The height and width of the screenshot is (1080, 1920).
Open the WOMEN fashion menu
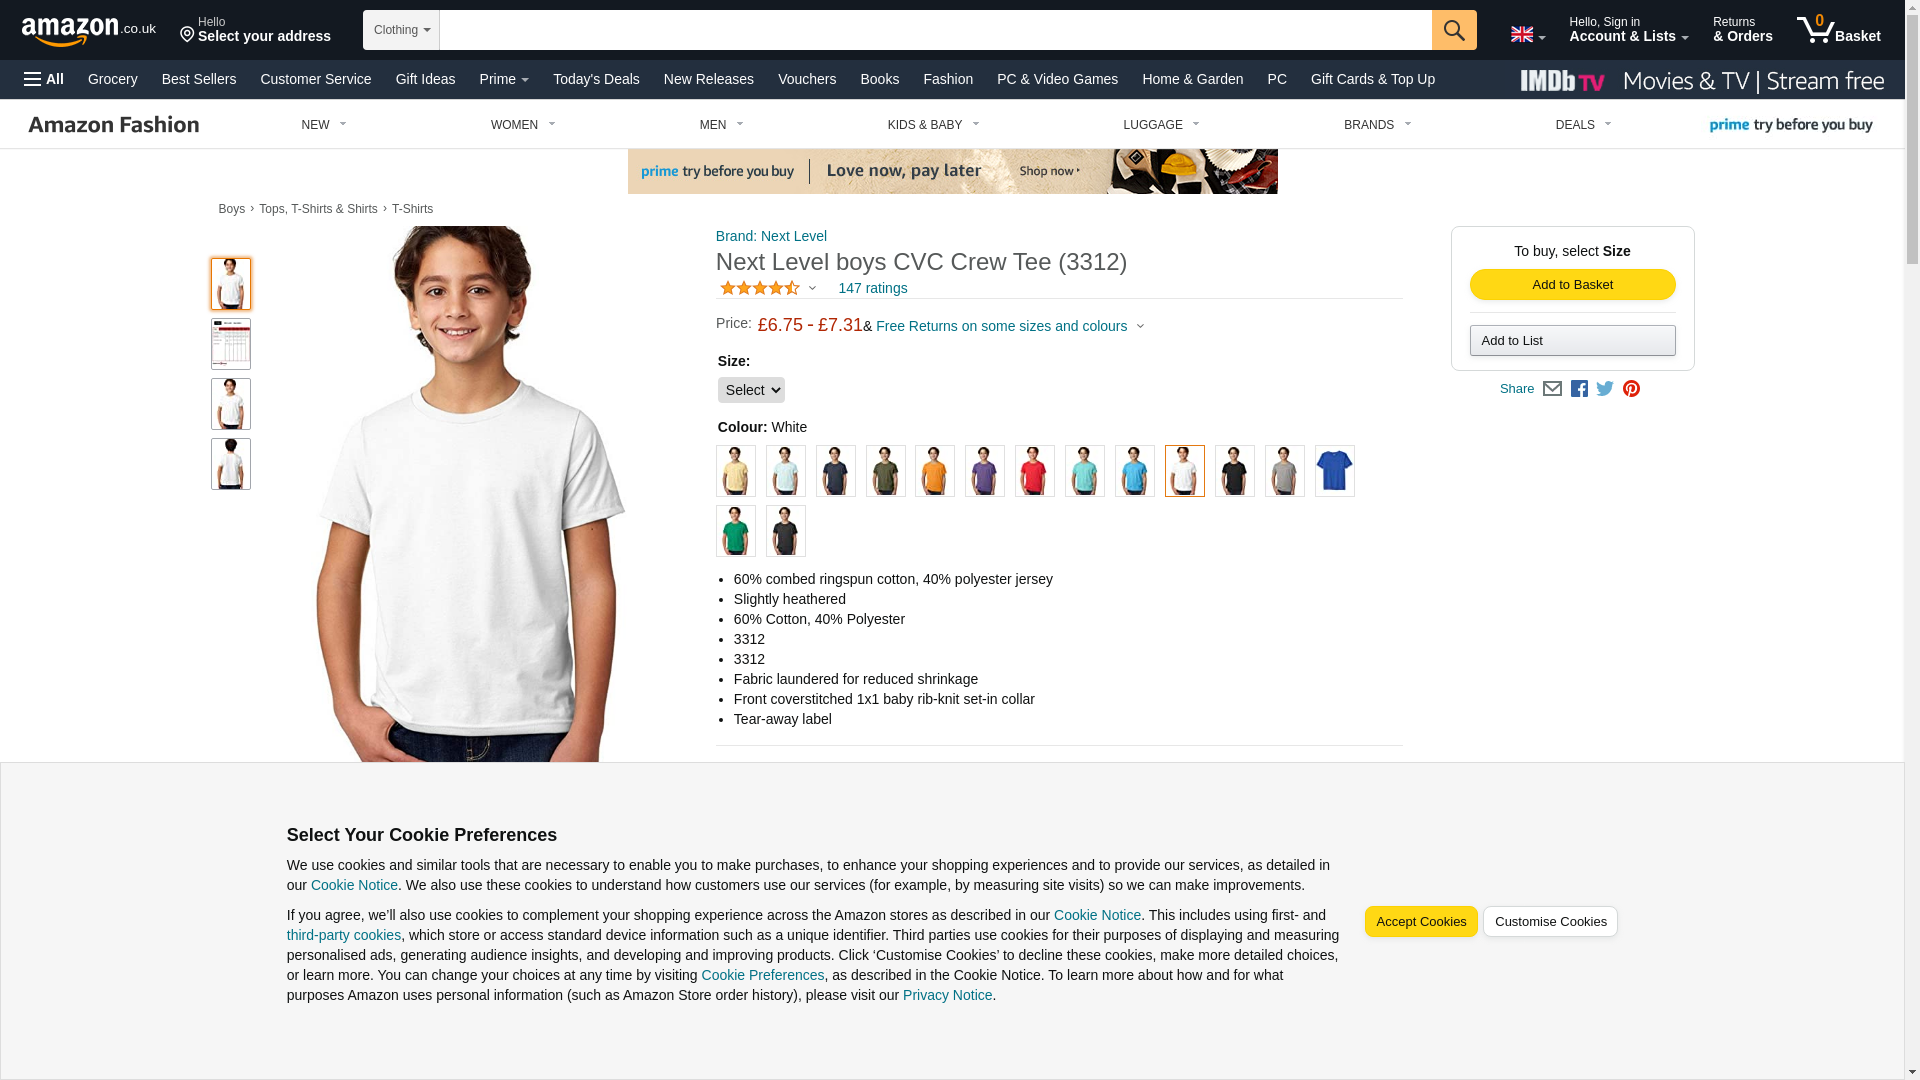[523, 125]
